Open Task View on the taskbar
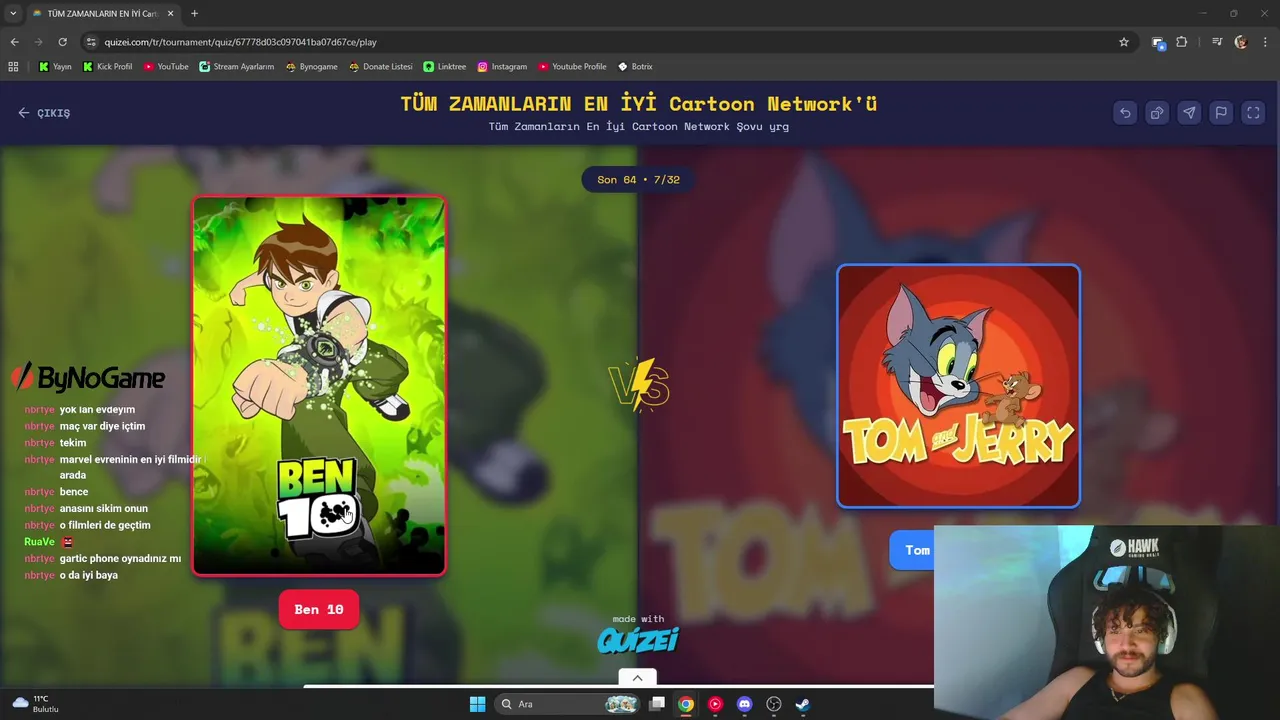Image resolution: width=1280 pixels, height=720 pixels. pyautogui.click(x=657, y=704)
